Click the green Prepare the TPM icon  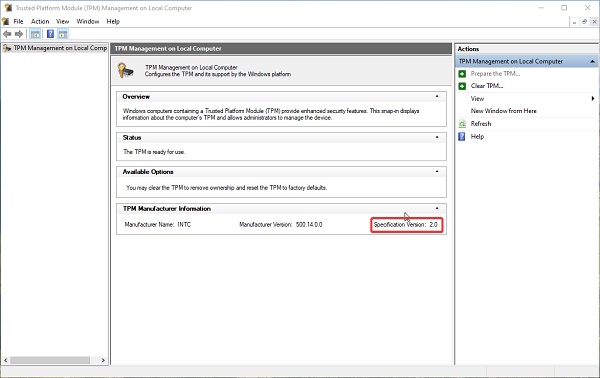[x=462, y=74]
